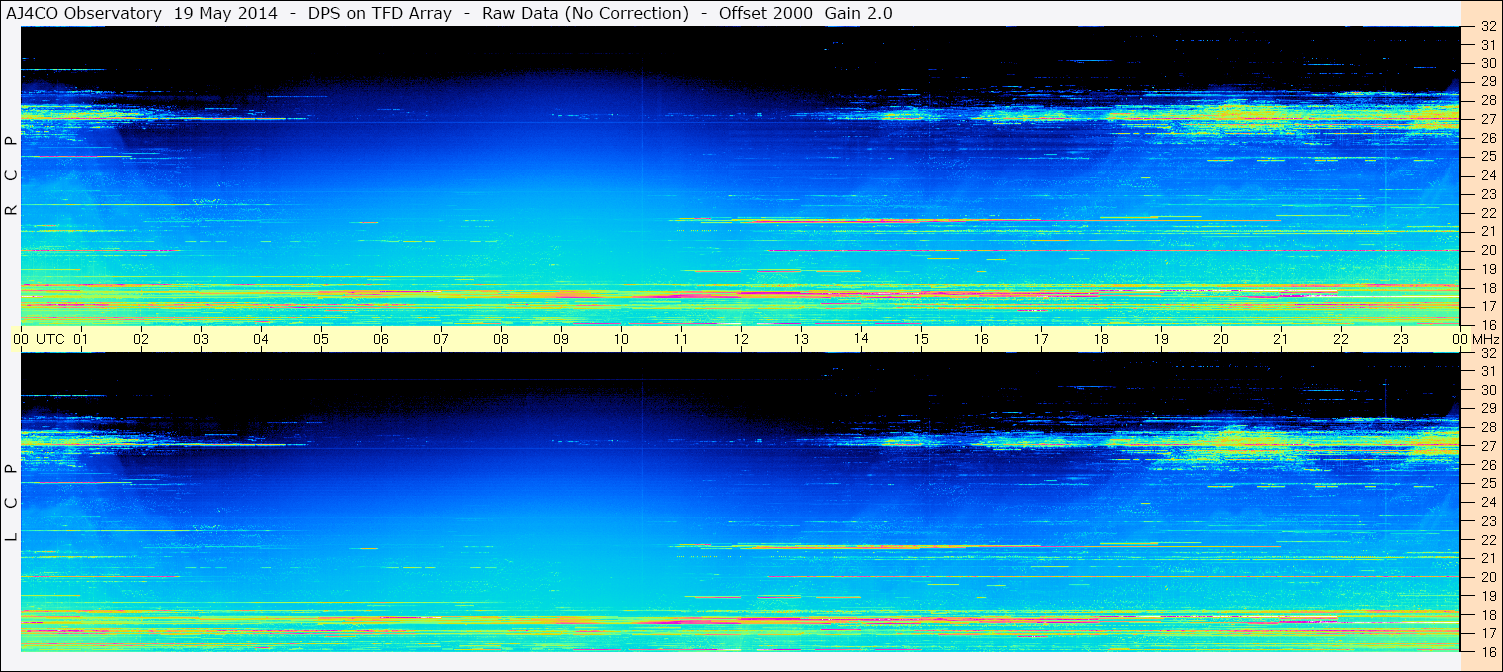Screen dimensions: 1503x672
Task: Click the 24 MHz tick of LCP panel
Action: click(x=1488, y=502)
